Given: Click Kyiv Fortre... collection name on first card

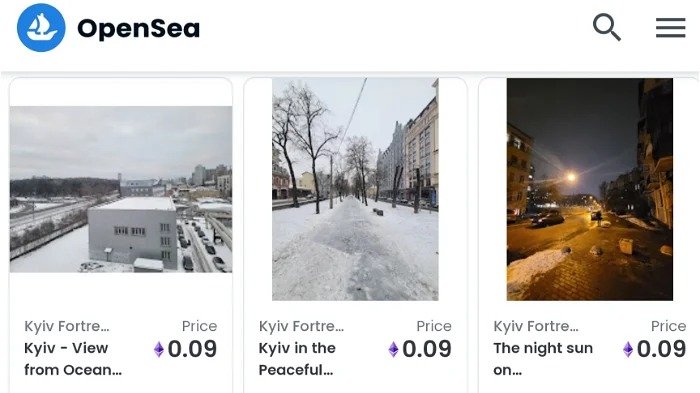Looking at the screenshot, I should pos(67,326).
